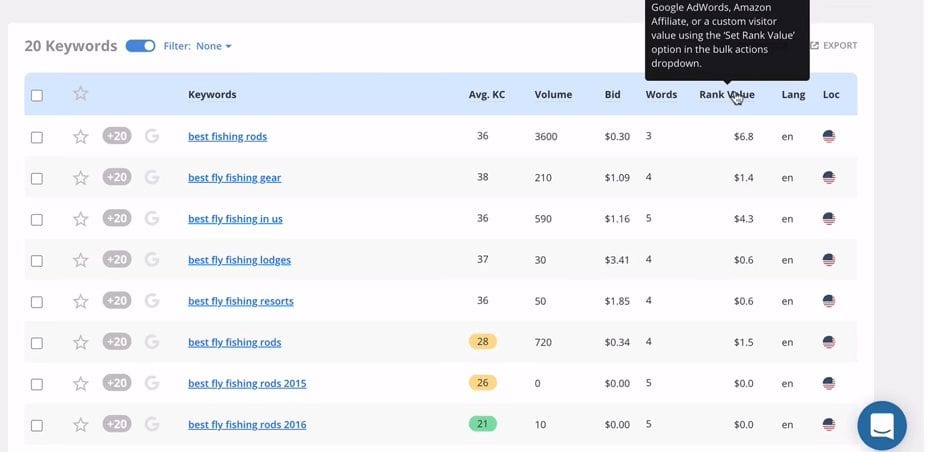Sort by the Bid column header
This screenshot has height=452, width=928.
tap(613, 95)
